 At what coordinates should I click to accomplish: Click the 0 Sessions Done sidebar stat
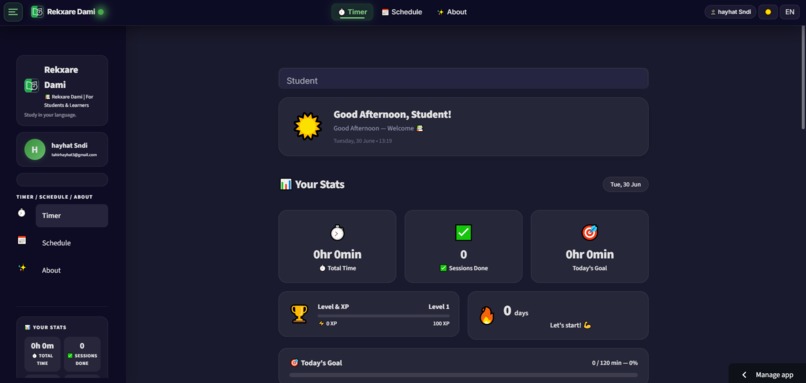click(x=82, y=354)
